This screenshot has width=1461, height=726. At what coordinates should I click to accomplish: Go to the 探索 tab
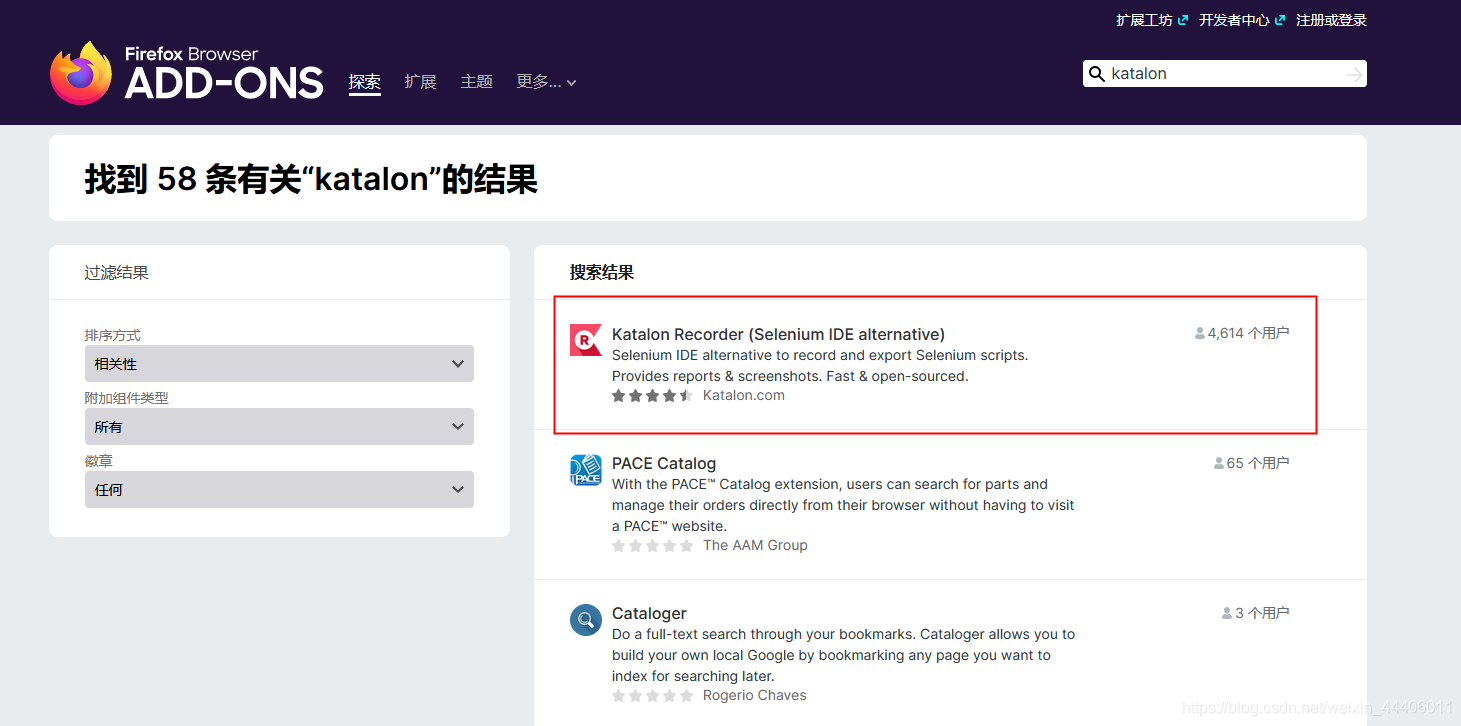pos(365,82)
